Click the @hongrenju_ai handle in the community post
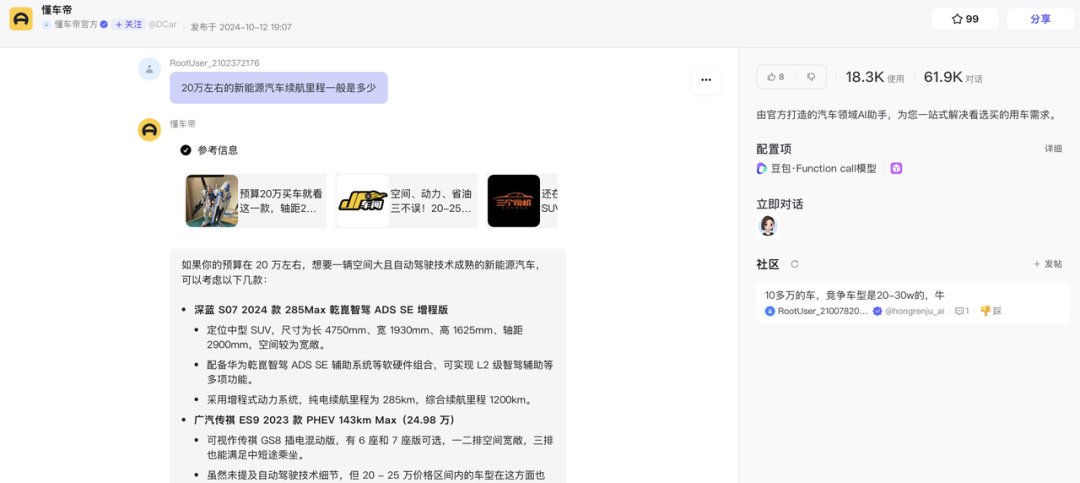1080x483 pixels. point(915,311)
